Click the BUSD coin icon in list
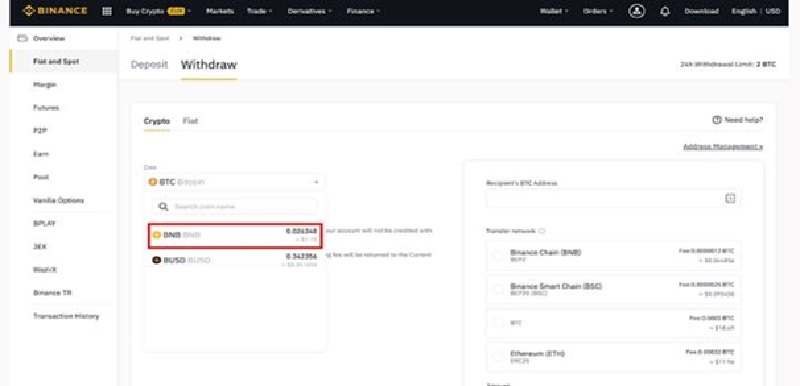This screenshot has width=800, height=386. click(x=157, y=260)
